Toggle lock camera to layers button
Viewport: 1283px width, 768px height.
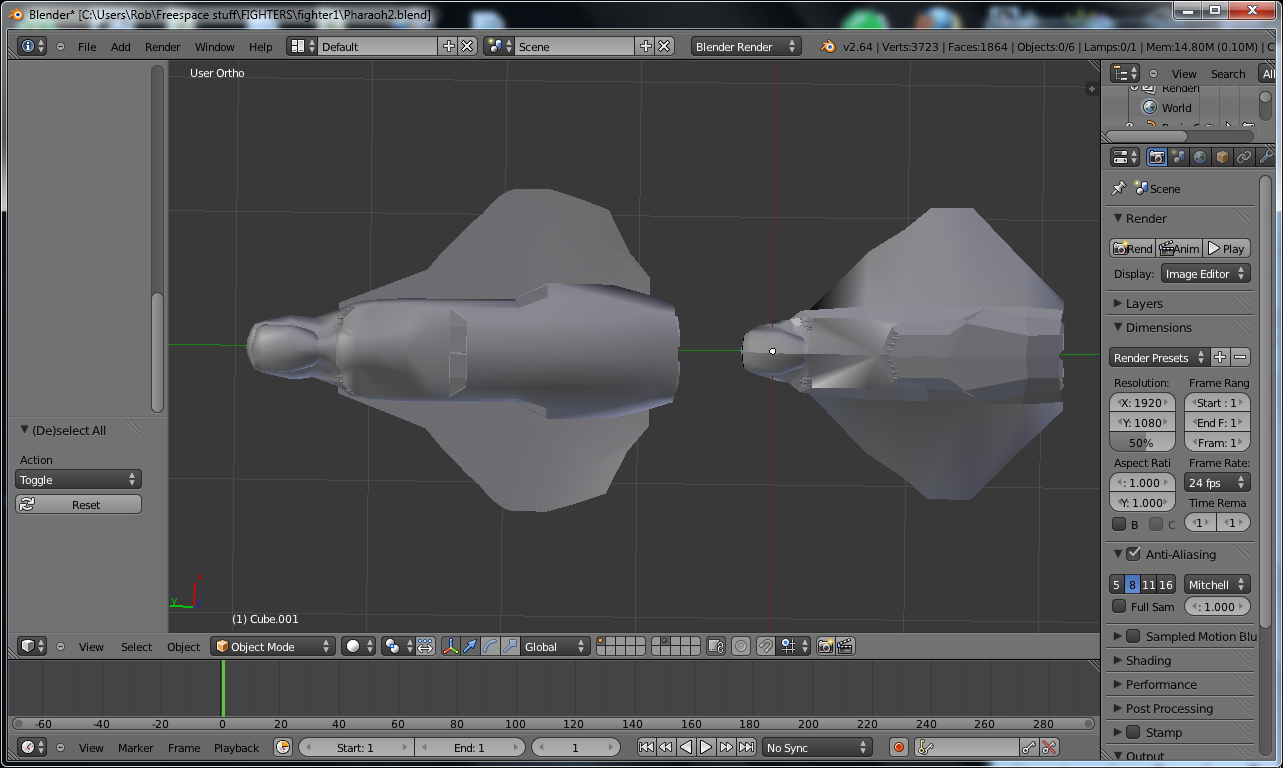[716, 647]
